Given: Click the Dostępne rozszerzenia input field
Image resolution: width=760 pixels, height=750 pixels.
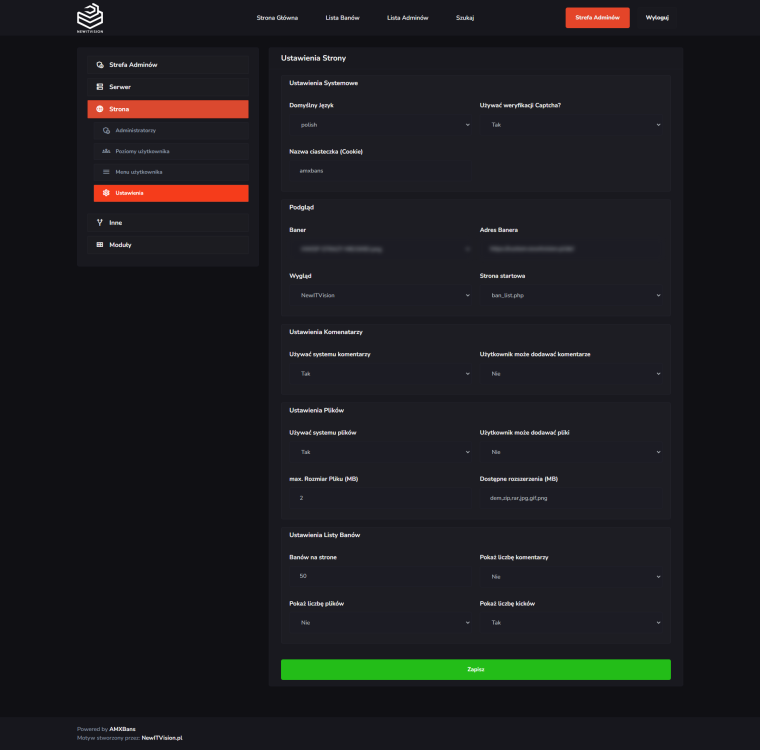Looking at the screenshot, I should 571,498.
